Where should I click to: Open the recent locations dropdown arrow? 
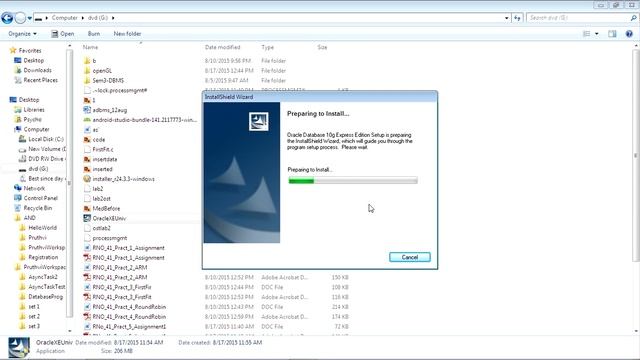click(x=30, y=18)
